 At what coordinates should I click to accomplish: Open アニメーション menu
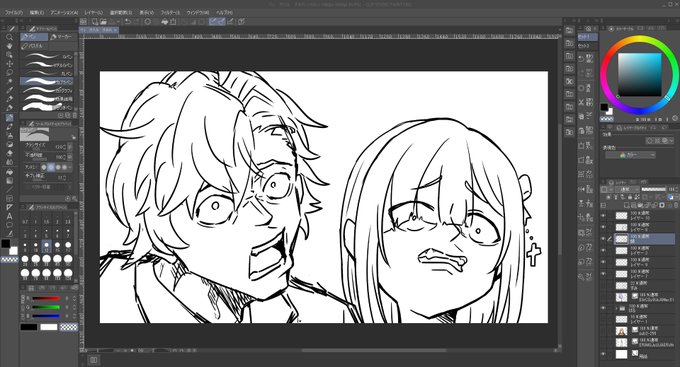pyautogui.click(x=65, y=13)
